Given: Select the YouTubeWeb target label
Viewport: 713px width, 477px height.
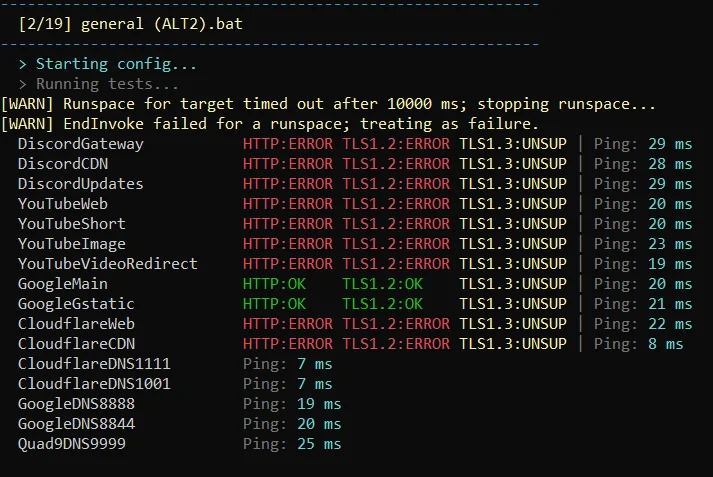Looking at the screenshot, I should pos(63,204).
